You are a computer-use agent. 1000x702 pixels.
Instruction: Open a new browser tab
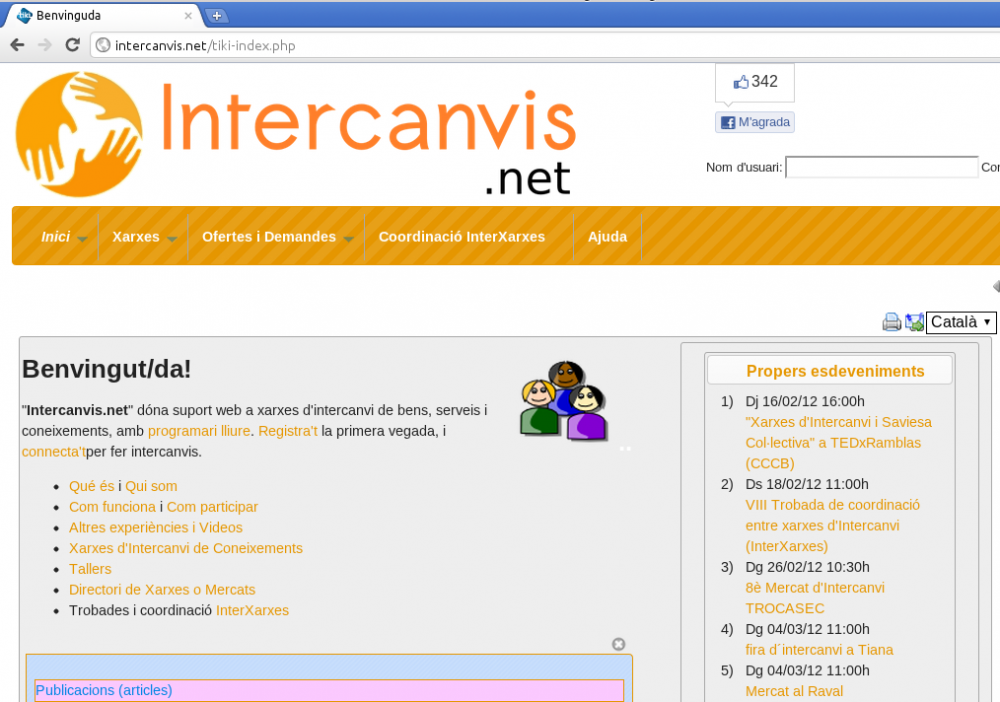pyautogui.click(x=216, y=16)
